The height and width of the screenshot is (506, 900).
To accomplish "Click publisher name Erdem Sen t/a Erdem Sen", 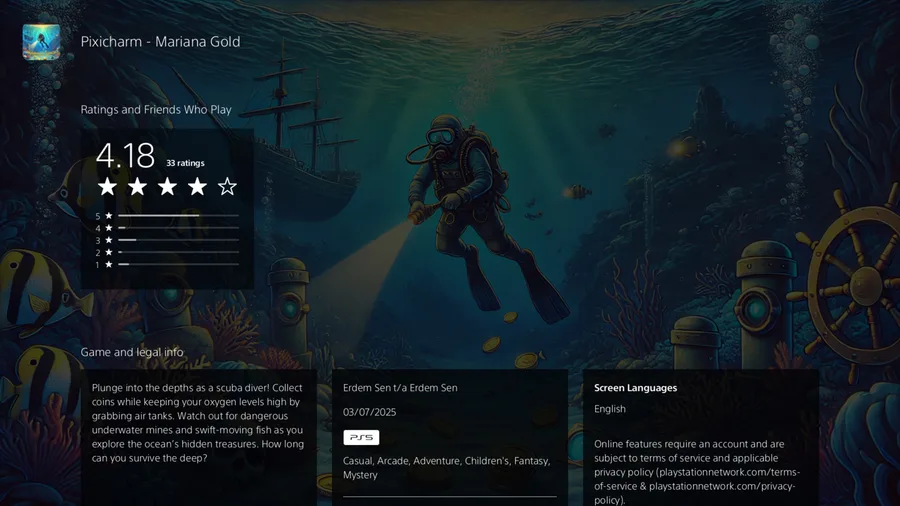I will click(400, 388).
